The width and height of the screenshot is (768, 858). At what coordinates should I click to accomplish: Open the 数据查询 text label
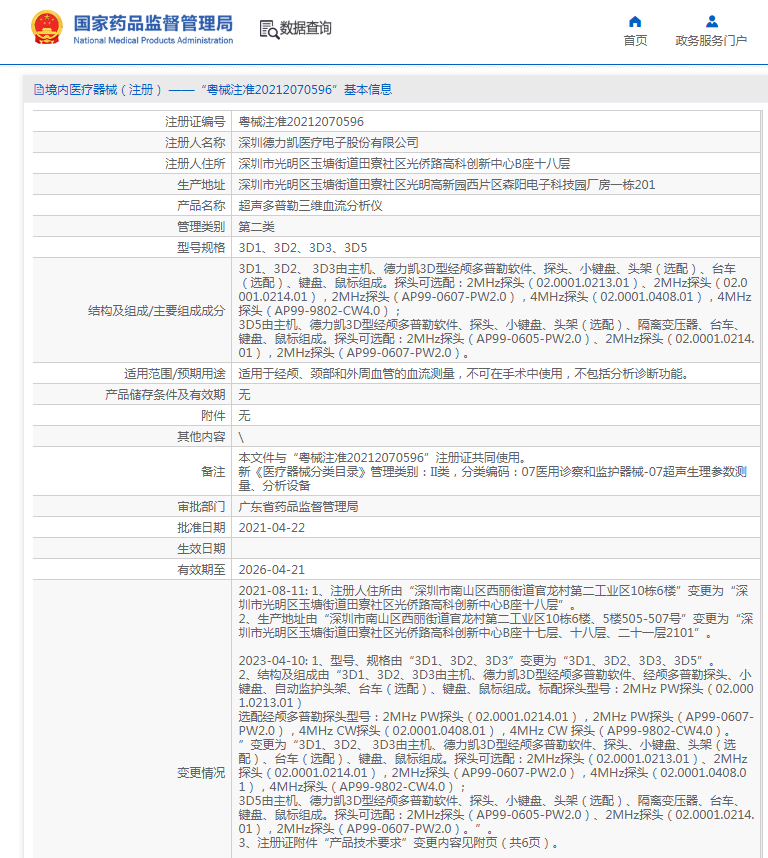[x=305, y=29]
